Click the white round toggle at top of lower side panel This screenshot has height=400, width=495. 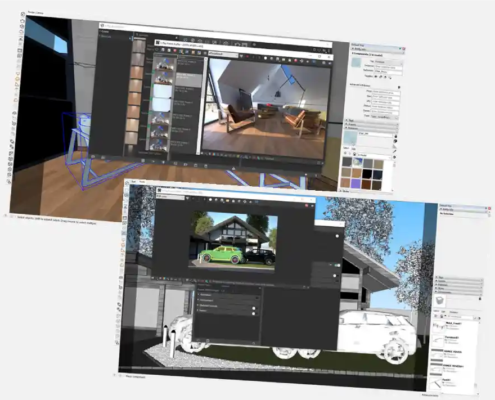point(337,236)
